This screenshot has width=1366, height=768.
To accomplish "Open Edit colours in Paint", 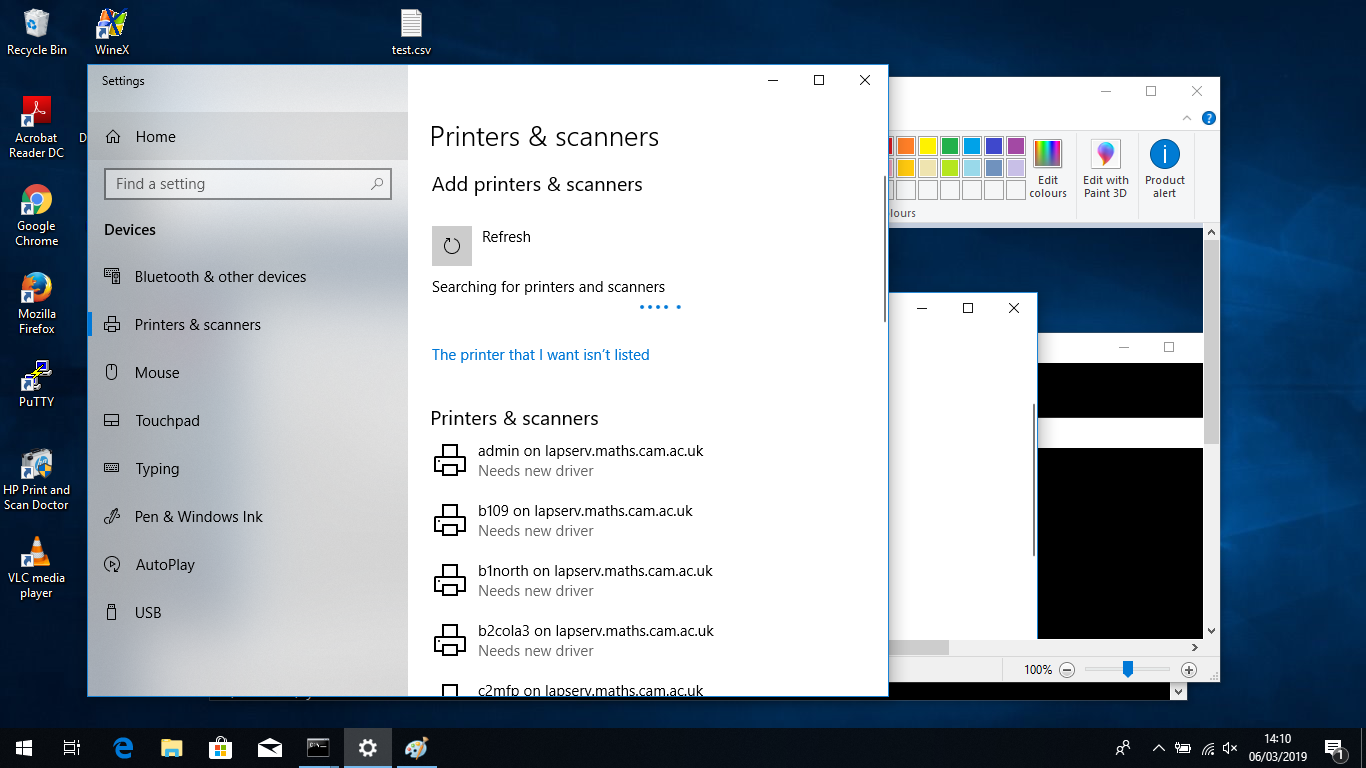I will tap(1047, 168).
